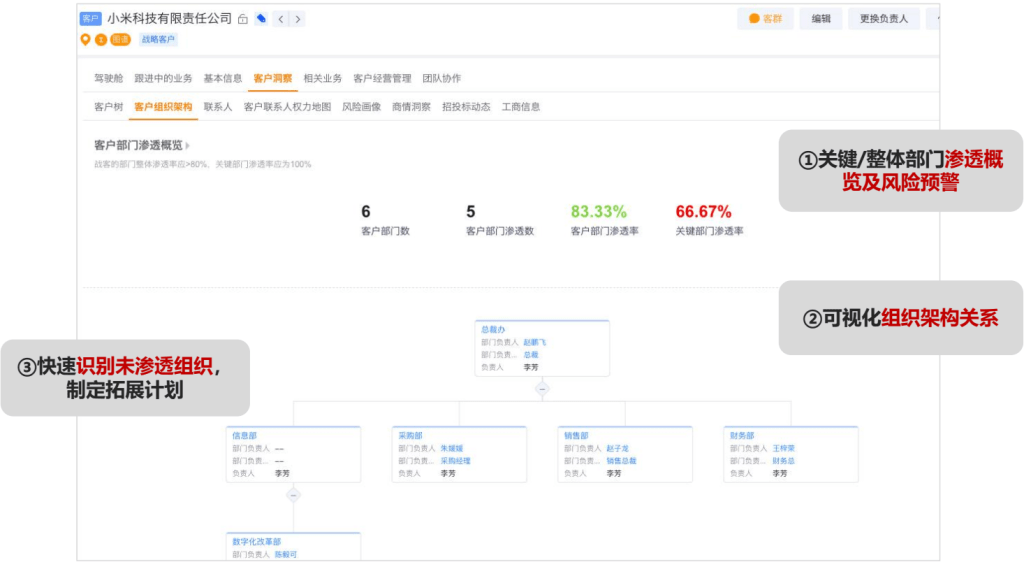The width and height of the screenshot is (1024, 562).
Task: Click the blue tag icon in header
Action: (261, 19)
